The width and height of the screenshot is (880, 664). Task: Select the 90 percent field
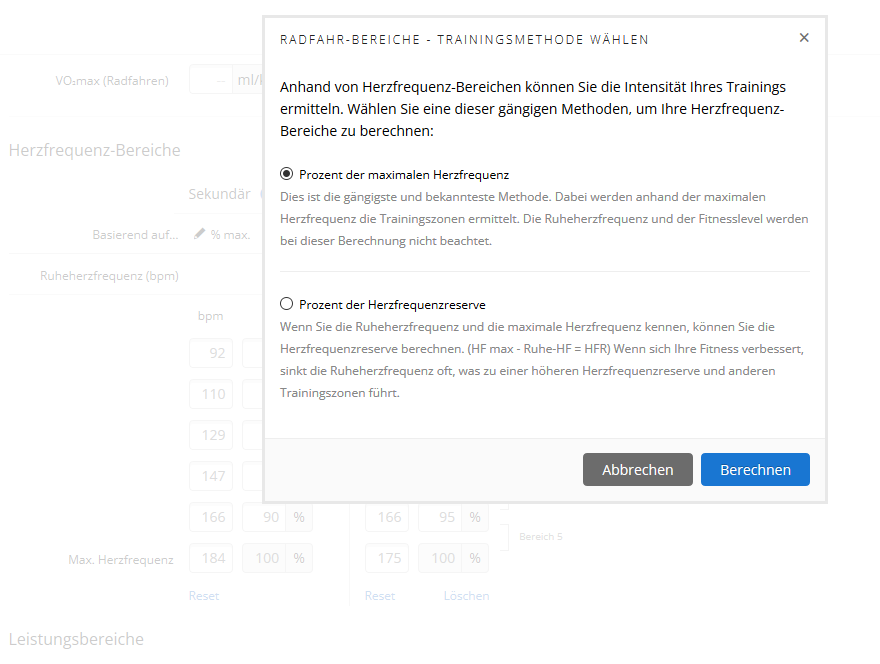265,517
